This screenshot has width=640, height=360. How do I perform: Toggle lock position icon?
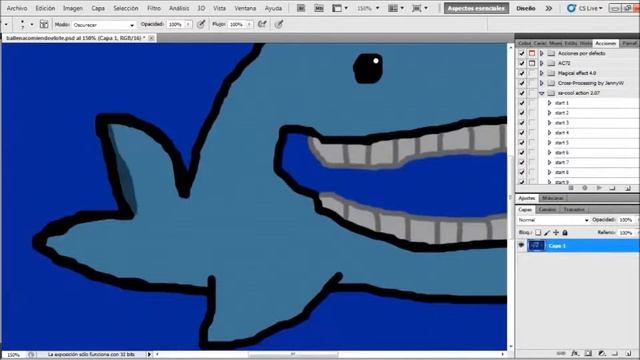(x=556, y=233)
